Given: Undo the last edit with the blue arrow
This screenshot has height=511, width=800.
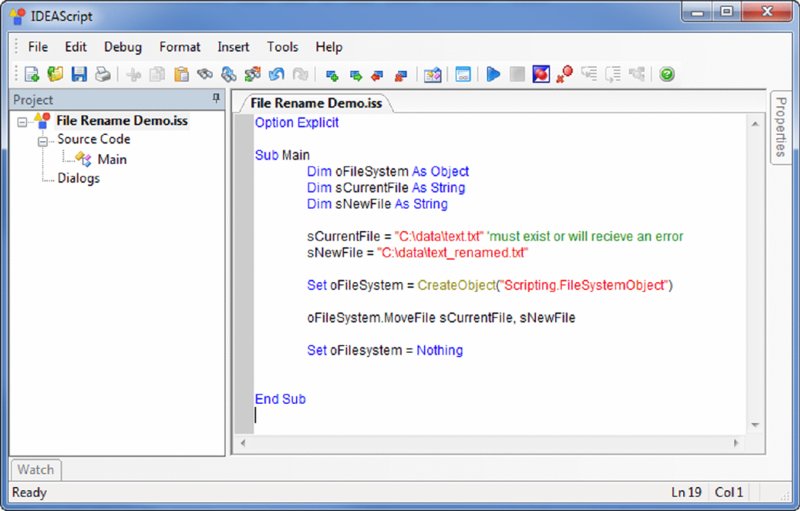Looking at the screenshot, I should [276, 74].
